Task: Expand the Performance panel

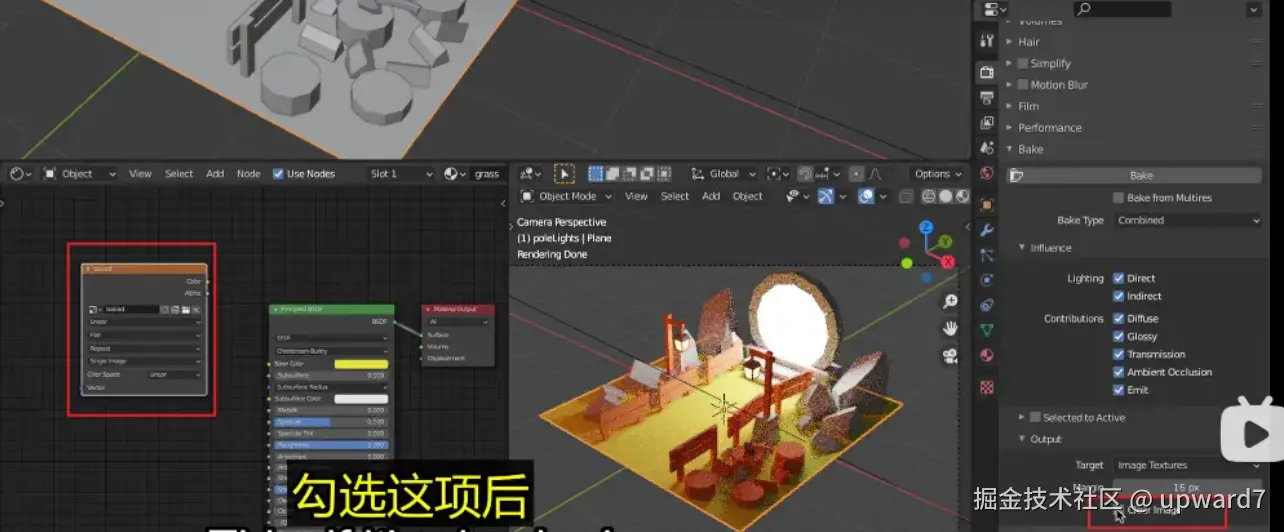Action: click(1049, 128)
